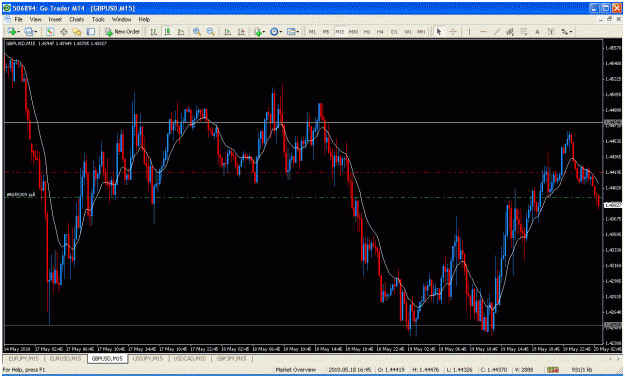Screen dimensions: 625x376
Task: Select the Crosshair tool
Action: [x=453, y=31]
